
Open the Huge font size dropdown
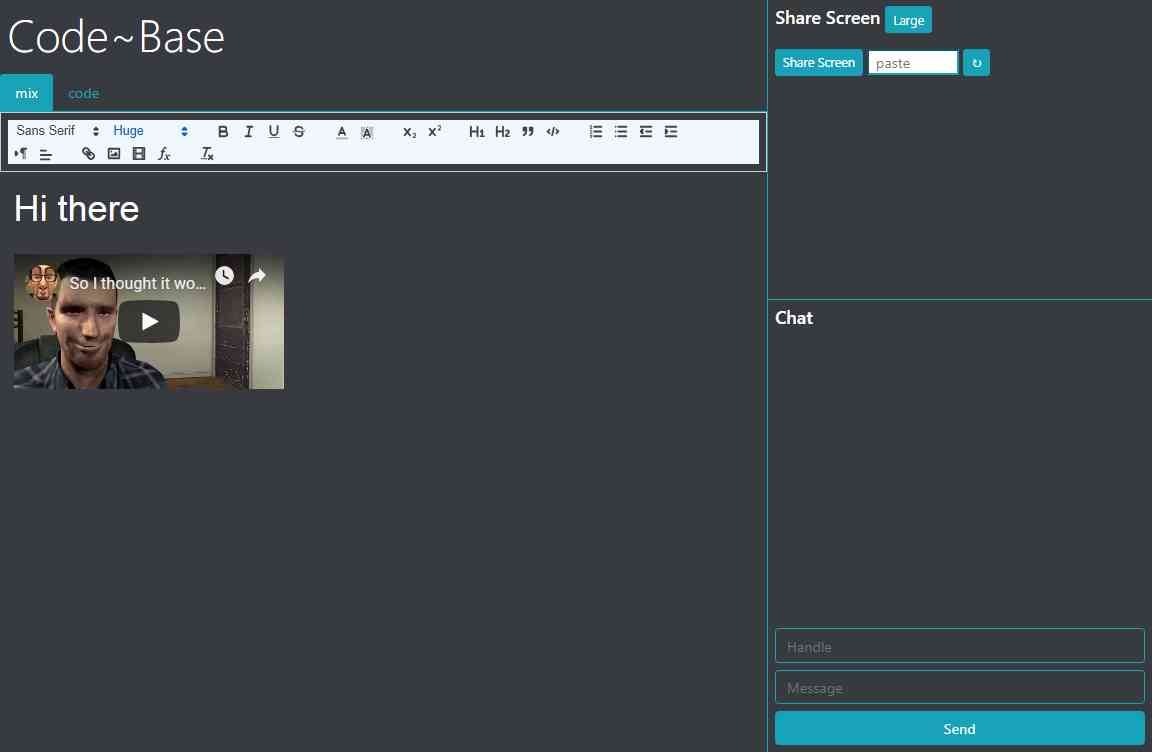pos(150,131)
